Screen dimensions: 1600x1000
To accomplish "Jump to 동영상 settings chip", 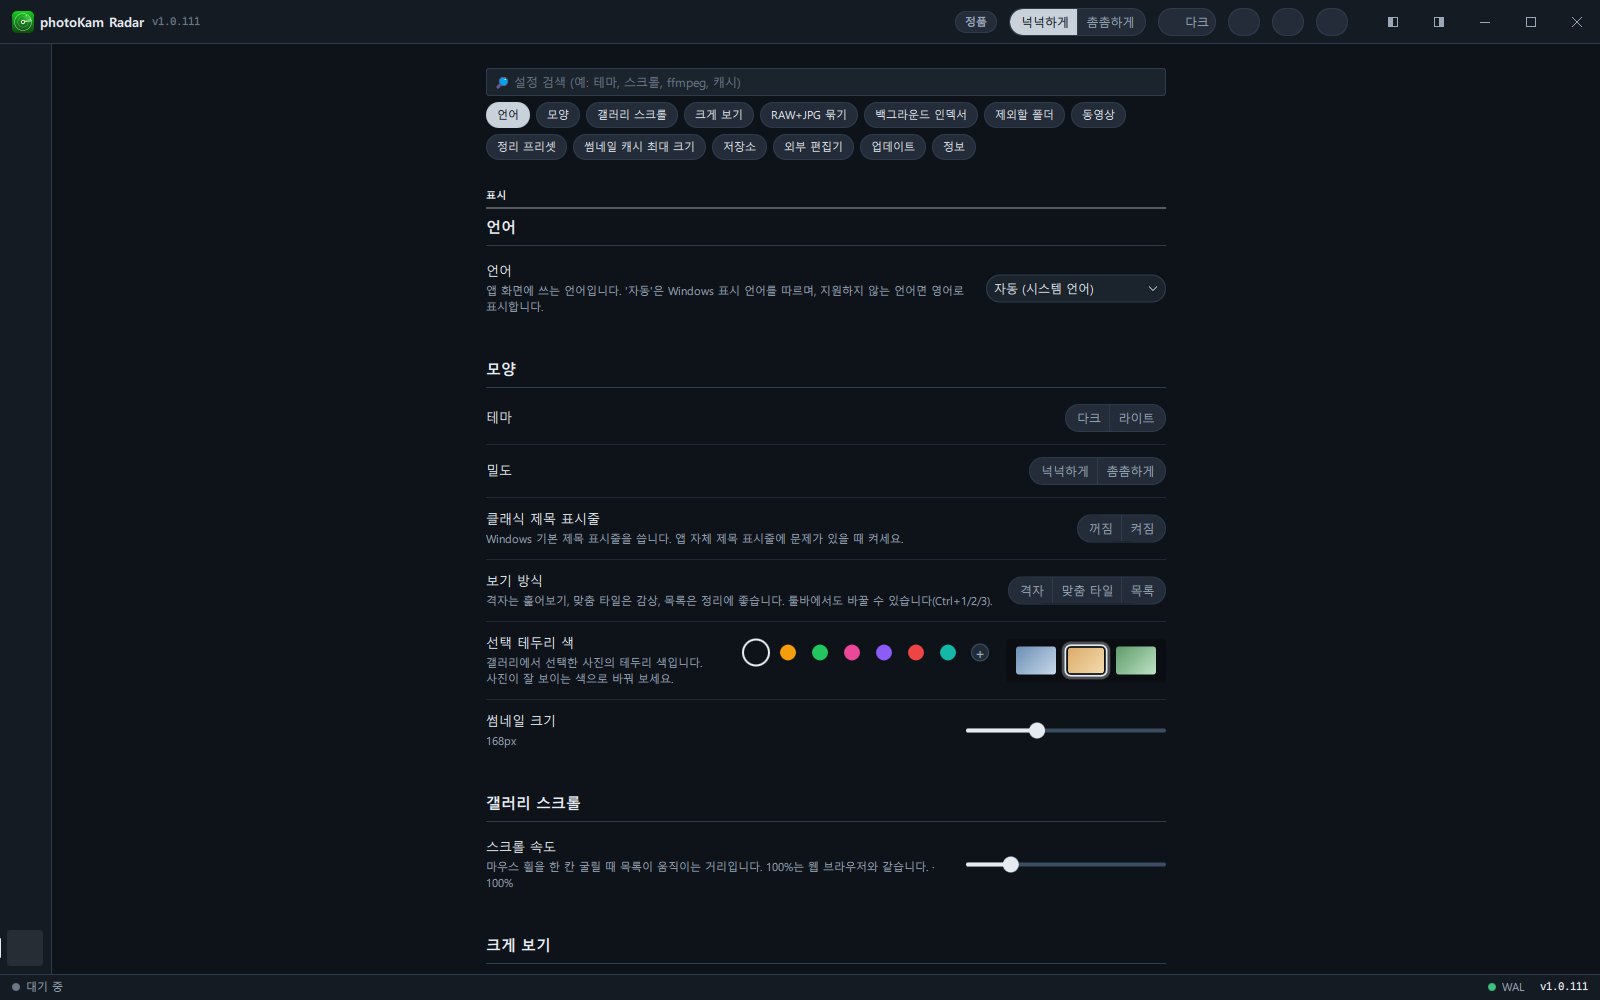I will point(1098,115).
